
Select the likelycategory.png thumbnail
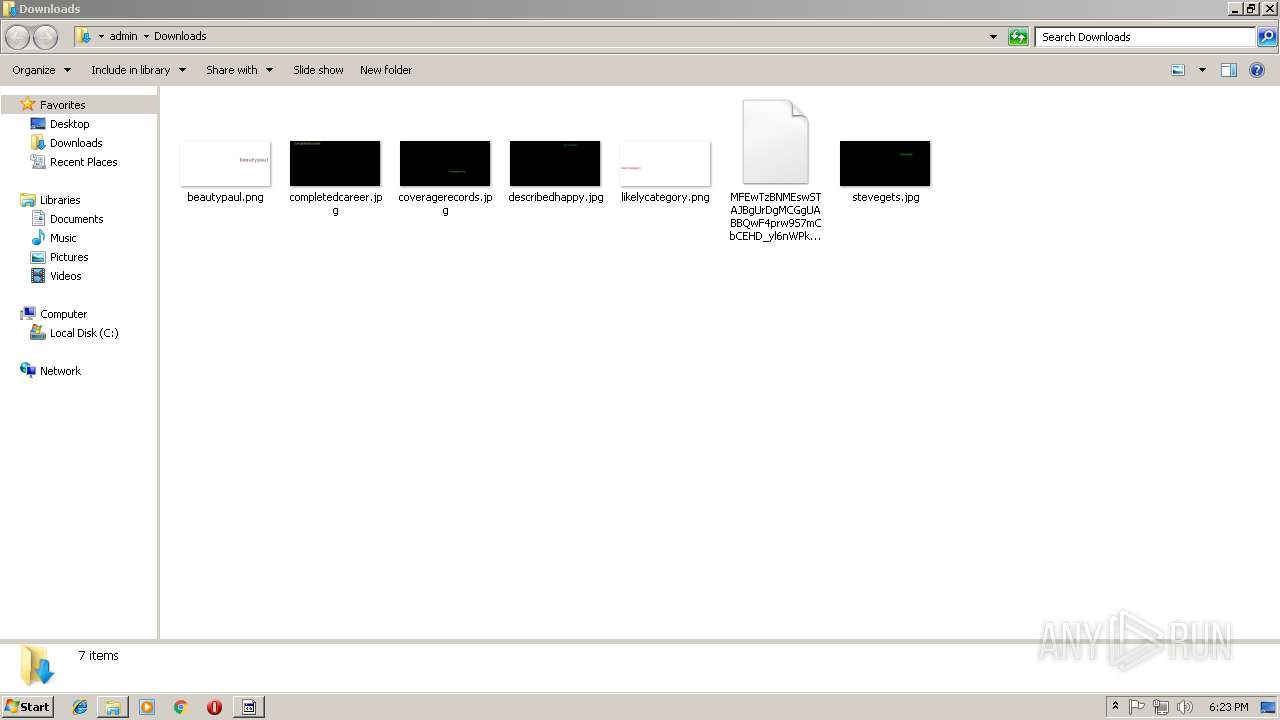click(665, 163)
